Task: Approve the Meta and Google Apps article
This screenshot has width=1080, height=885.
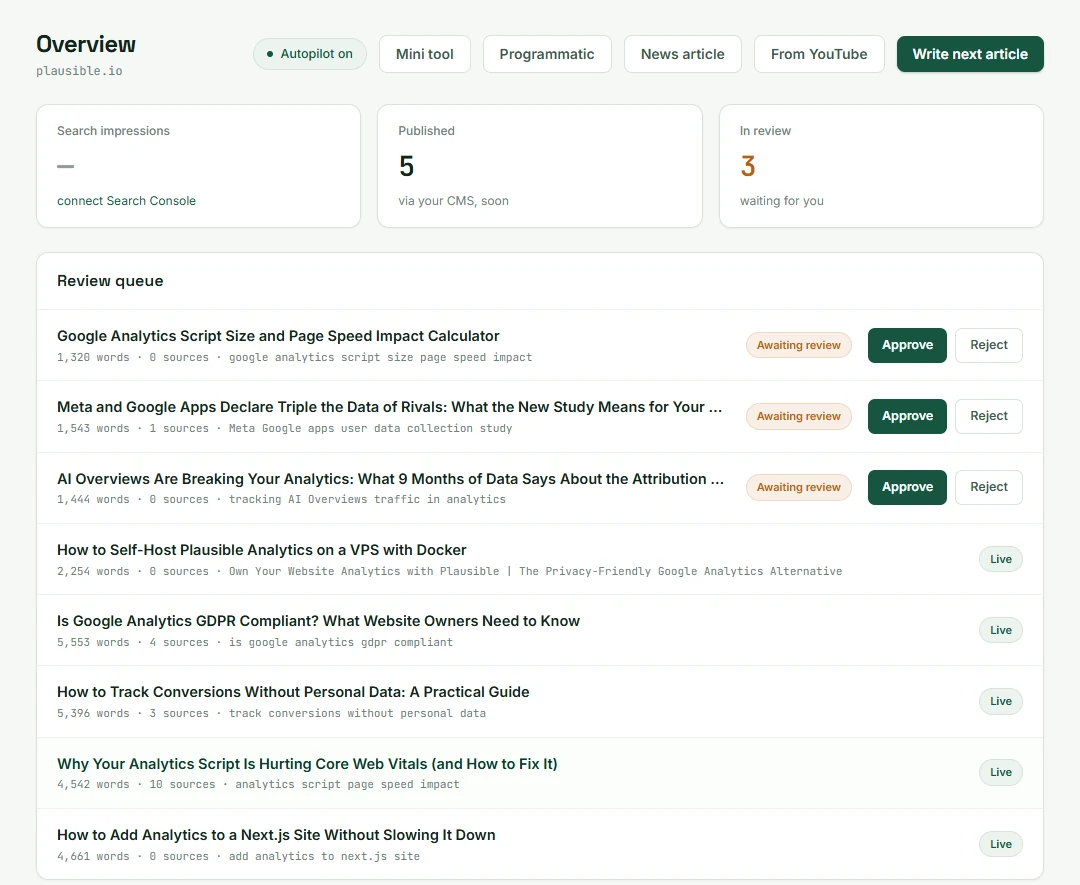Action: point(907,416)
